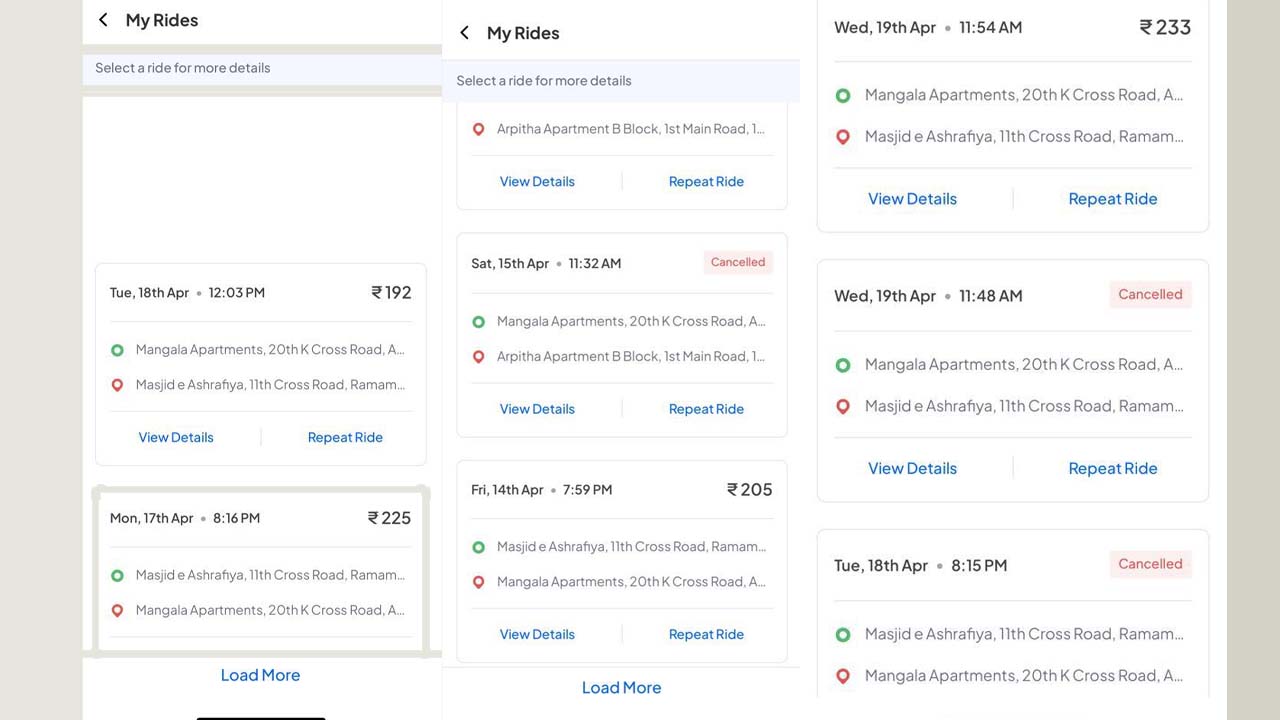The height and width of the screenshot is (720, 1280).
Task: Select My Rides title in middle screen
Action: tap(523, 33)
